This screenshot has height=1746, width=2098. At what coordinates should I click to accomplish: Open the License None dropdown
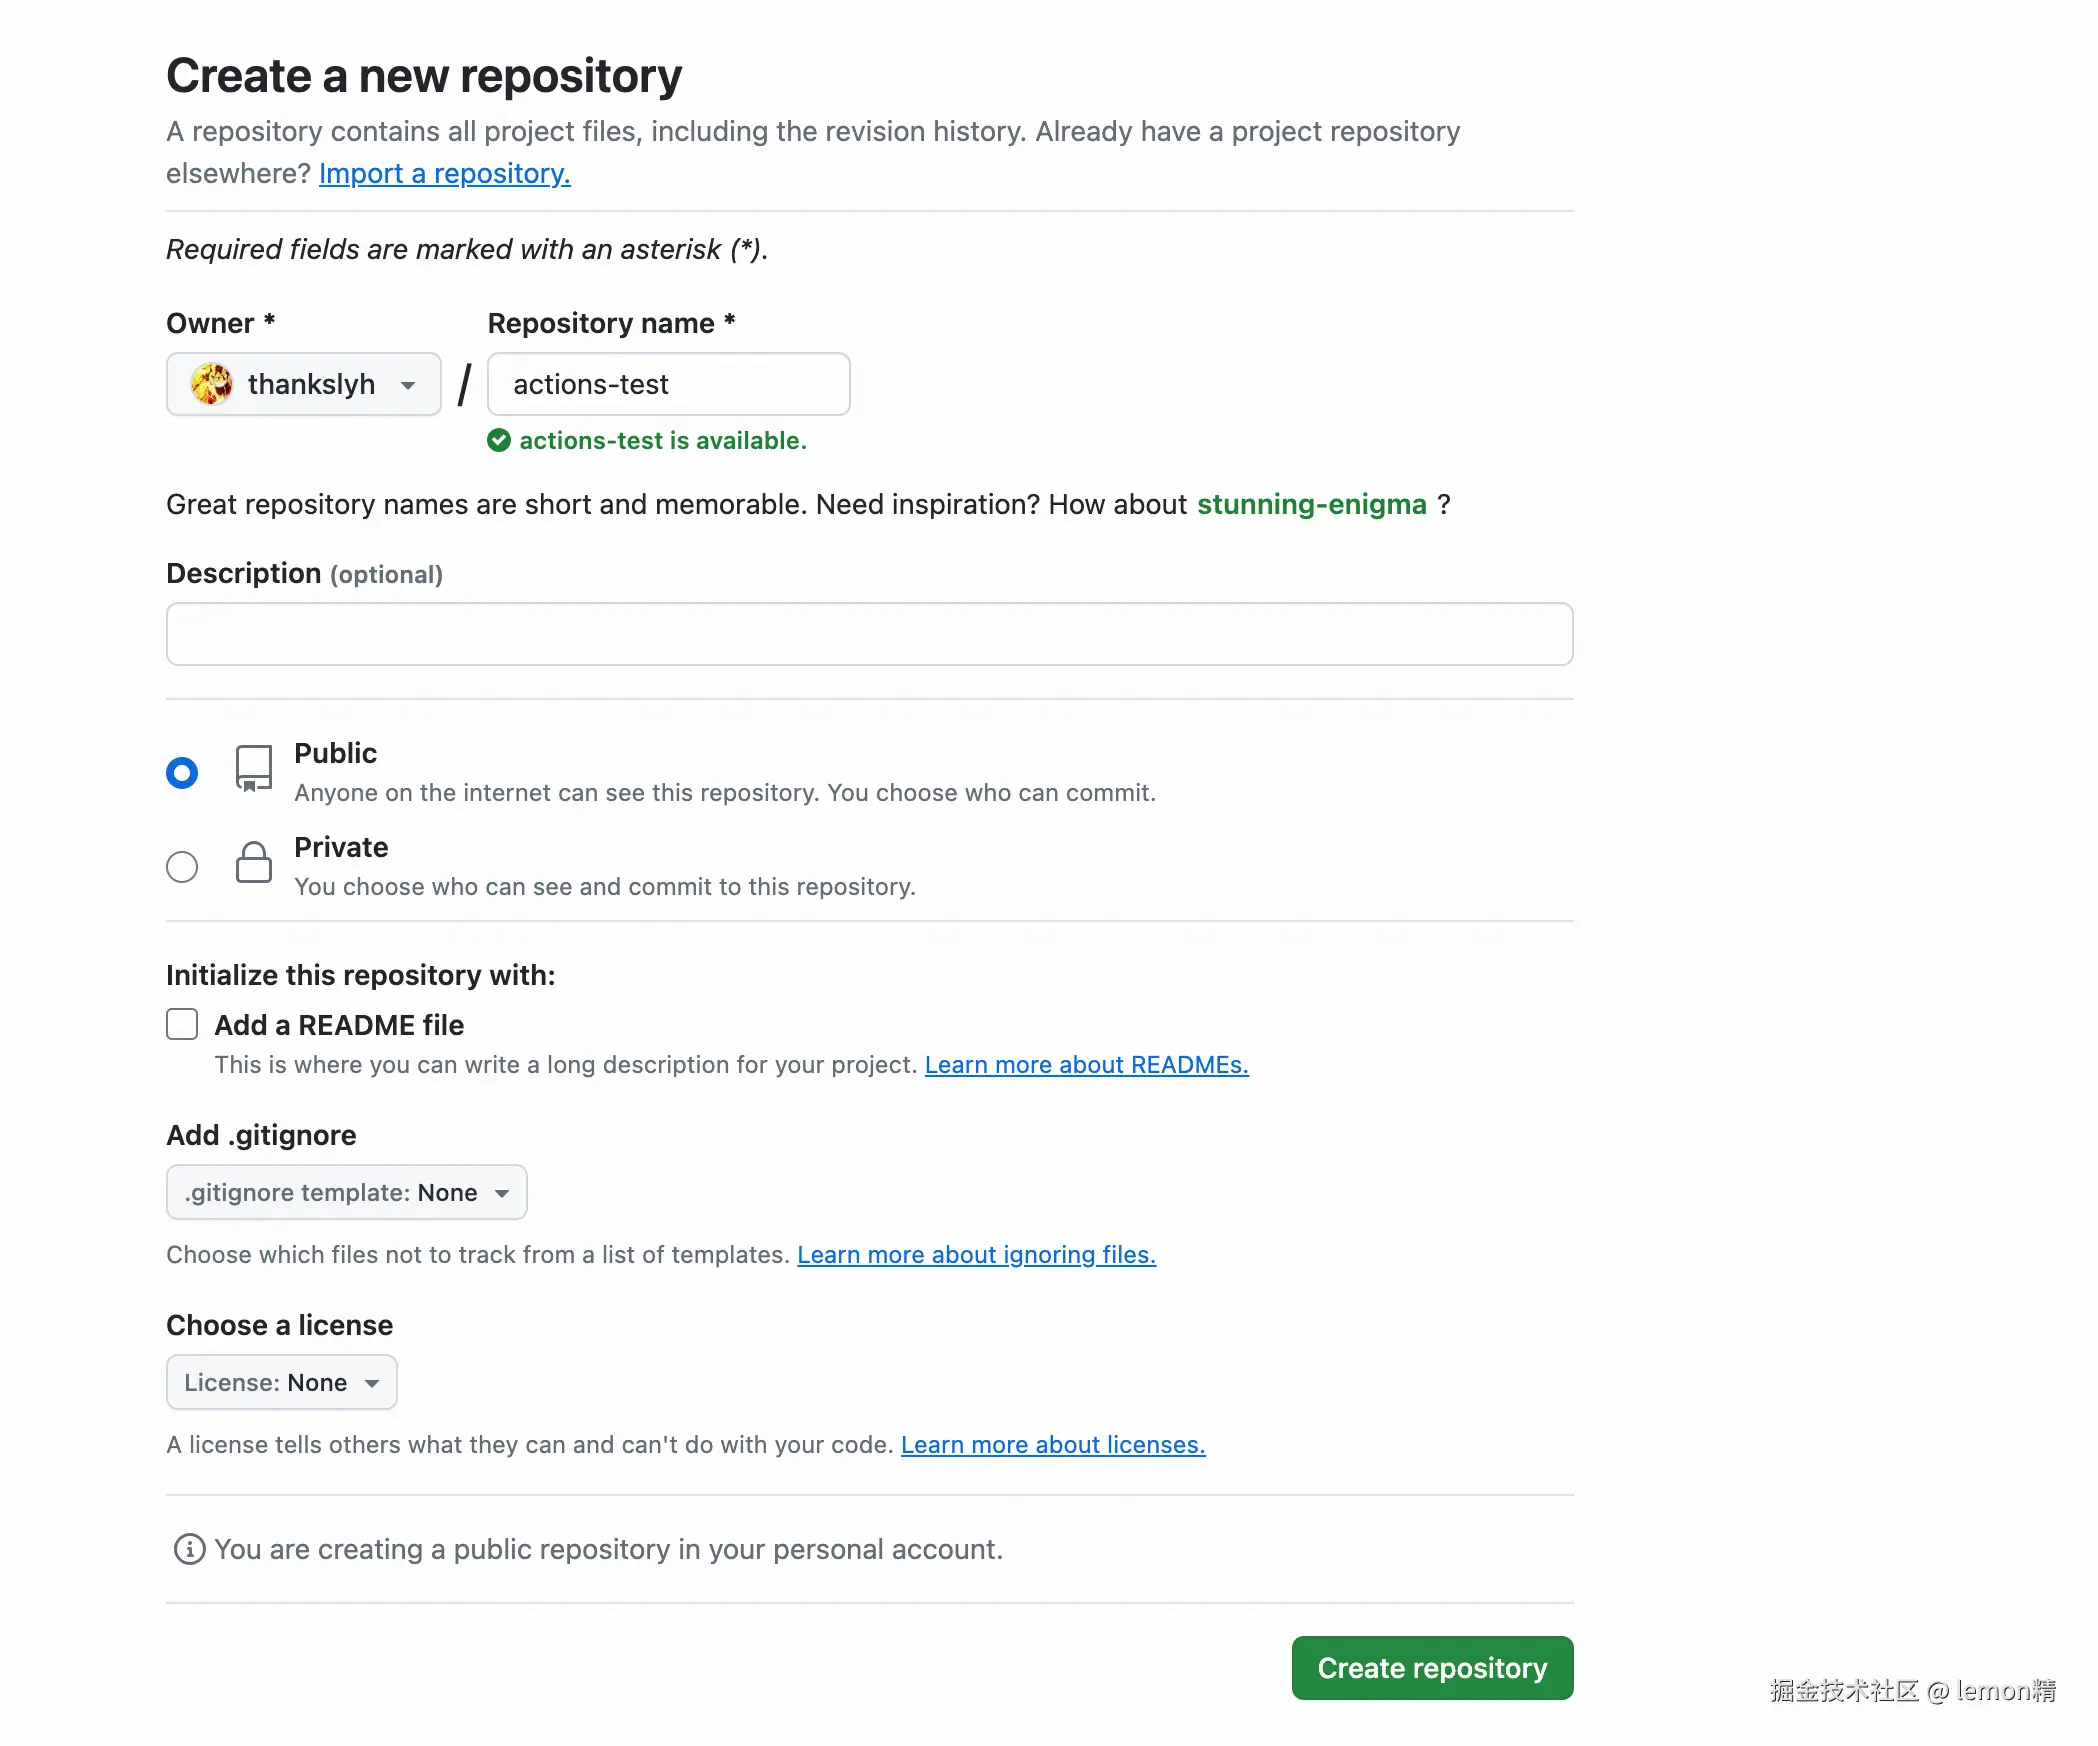281,1382
